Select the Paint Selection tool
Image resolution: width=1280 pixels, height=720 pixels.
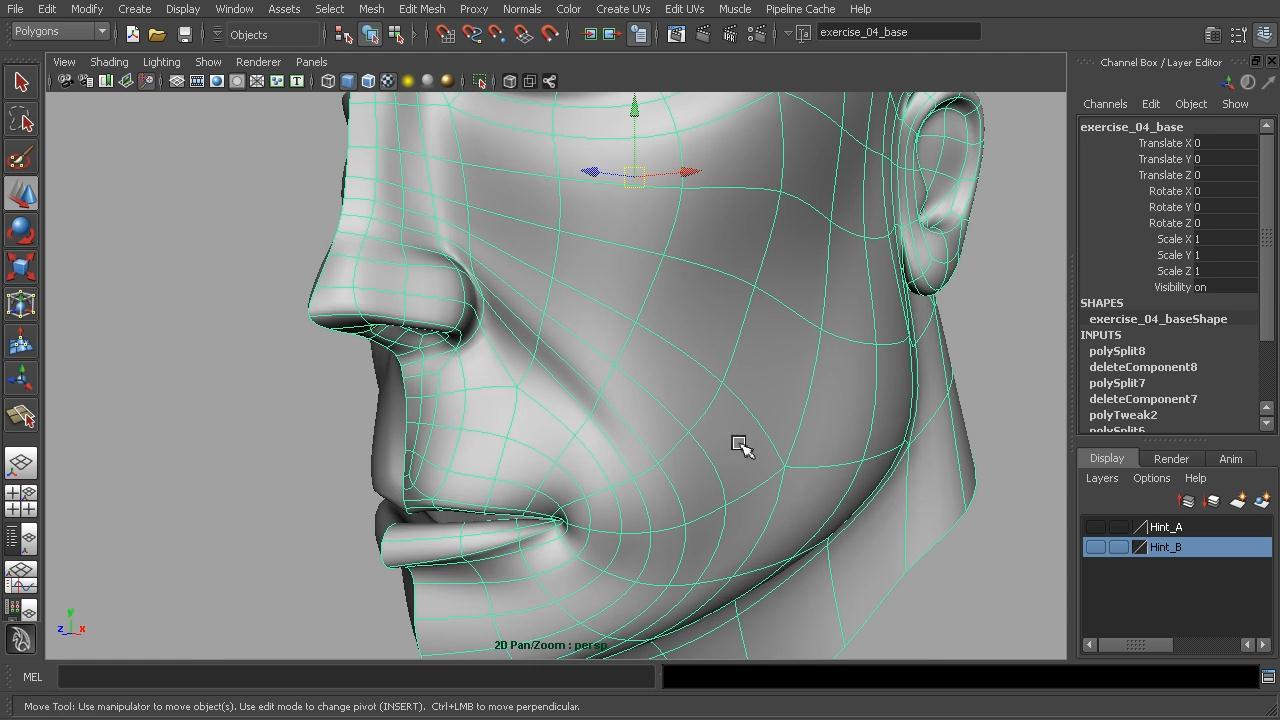click(21, 159)
